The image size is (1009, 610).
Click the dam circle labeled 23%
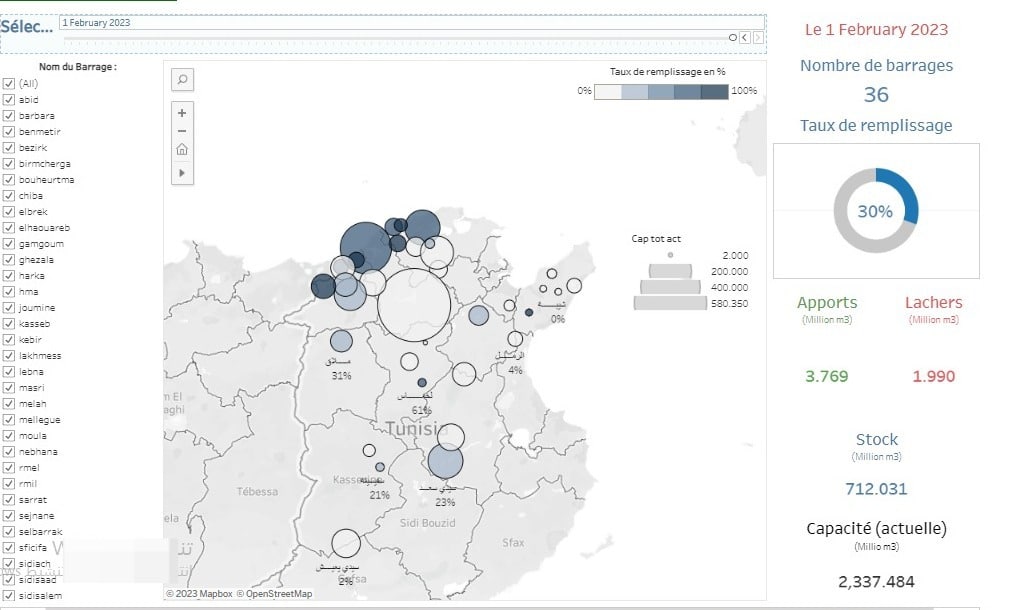pyautogui.click(x=445, y=462)
